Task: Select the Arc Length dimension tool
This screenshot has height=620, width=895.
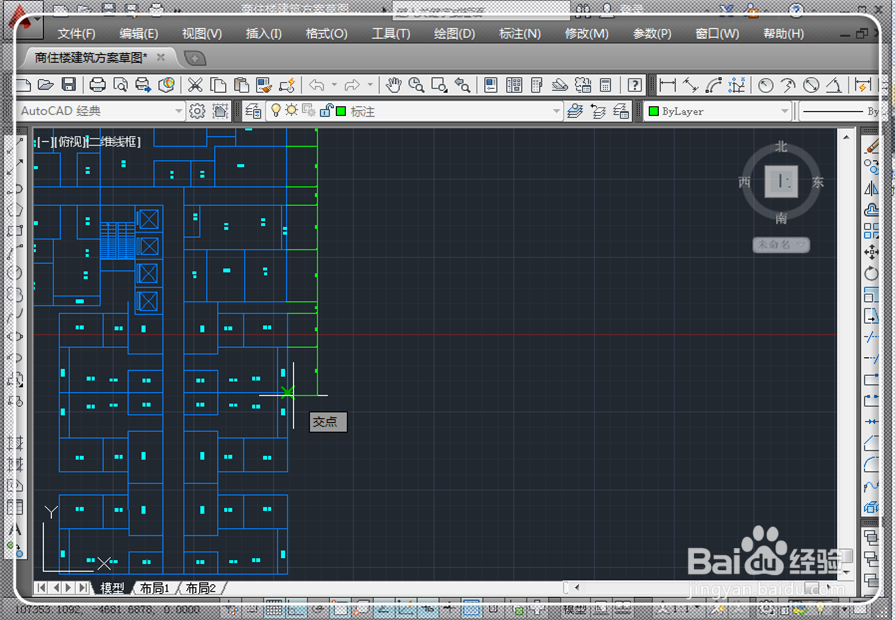Action: 713,86
